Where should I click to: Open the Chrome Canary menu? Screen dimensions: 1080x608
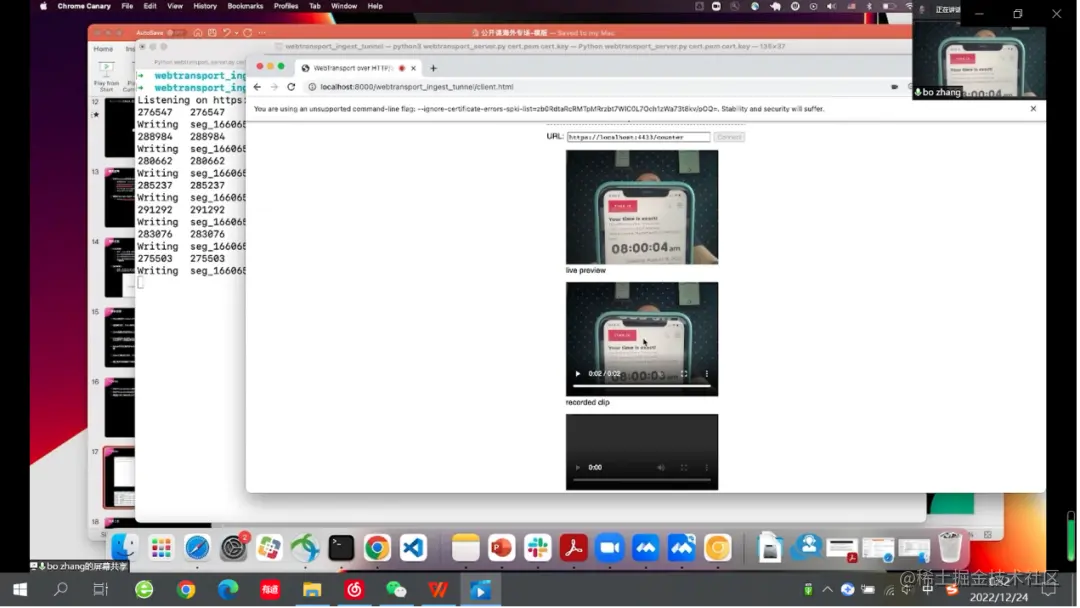point(84,6)
